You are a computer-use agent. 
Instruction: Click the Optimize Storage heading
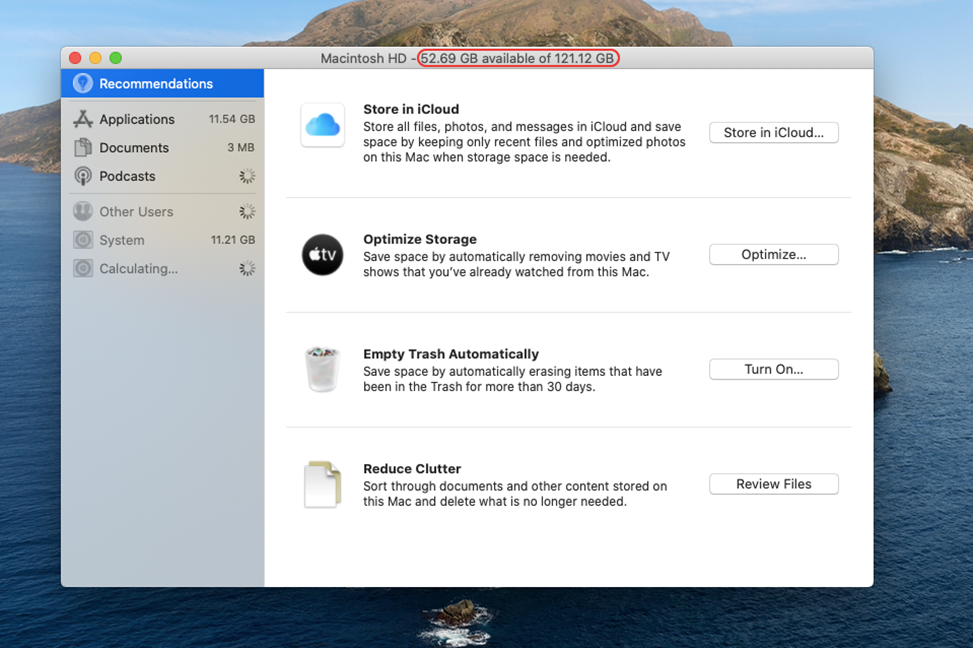pos(420,240)
